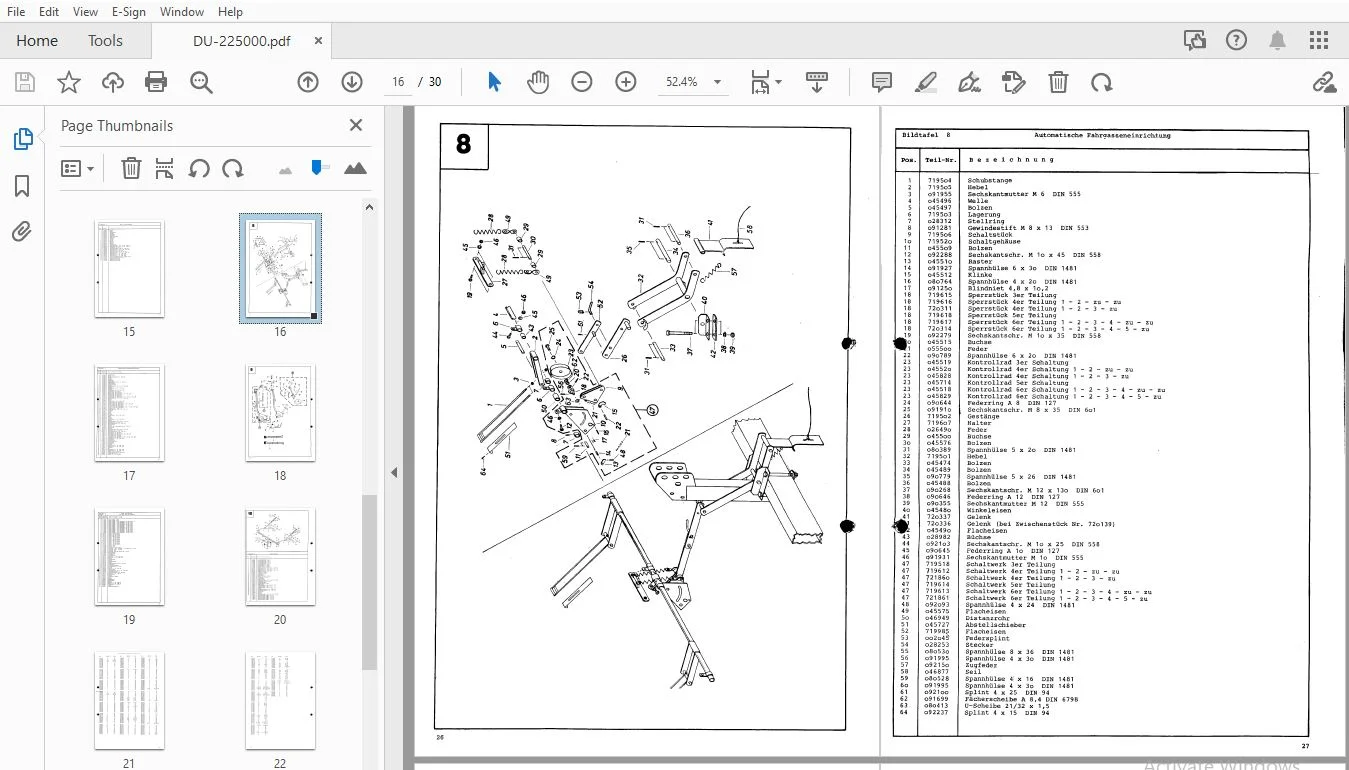Image resolution: width=1349 pixels, height=770 pixels.
Task: Enlarge thumbnail size large mountain icon
Action: pyautogui.click(x=355, y=168)
